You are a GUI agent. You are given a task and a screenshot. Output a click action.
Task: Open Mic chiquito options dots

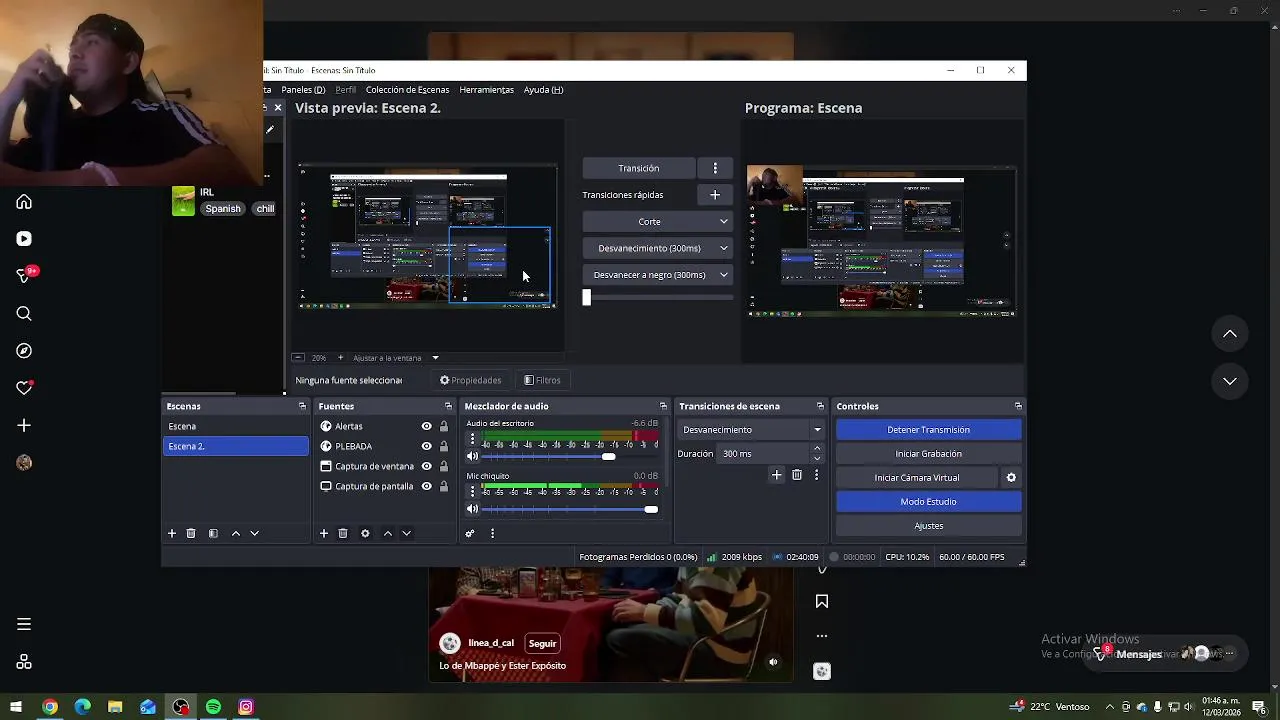(x=472, y=491)
